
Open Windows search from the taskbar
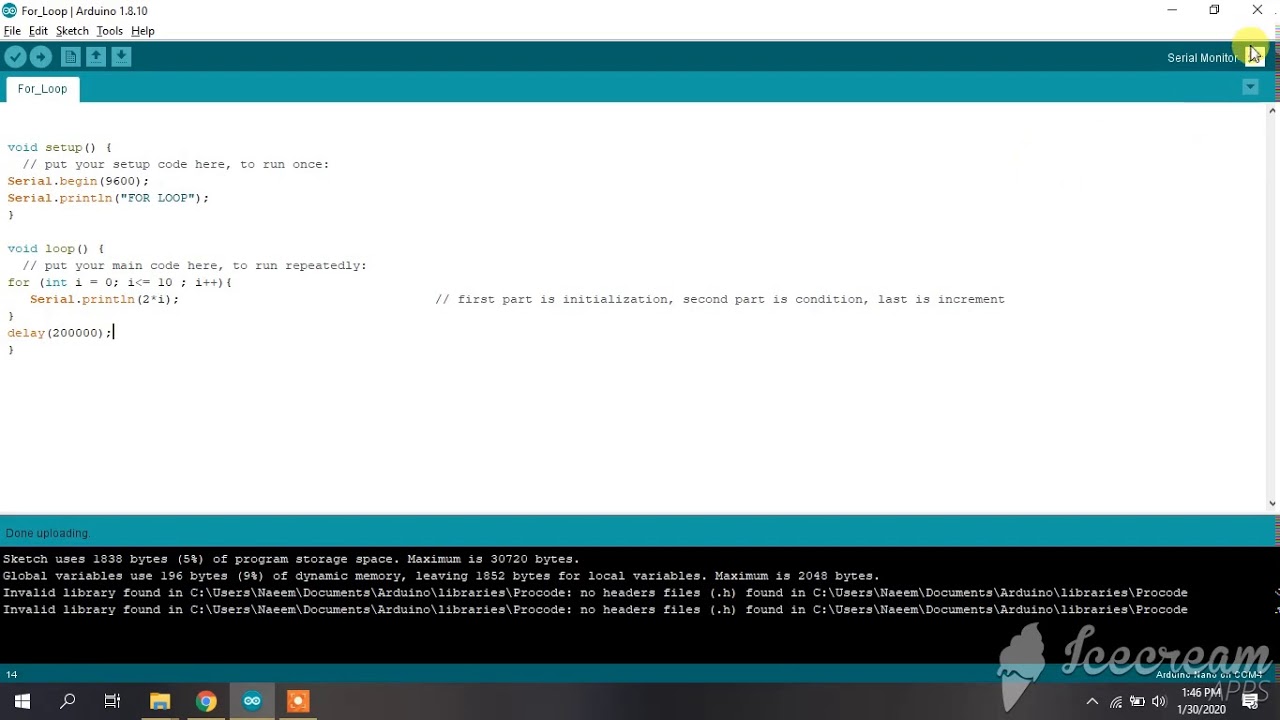click(68, 701)
